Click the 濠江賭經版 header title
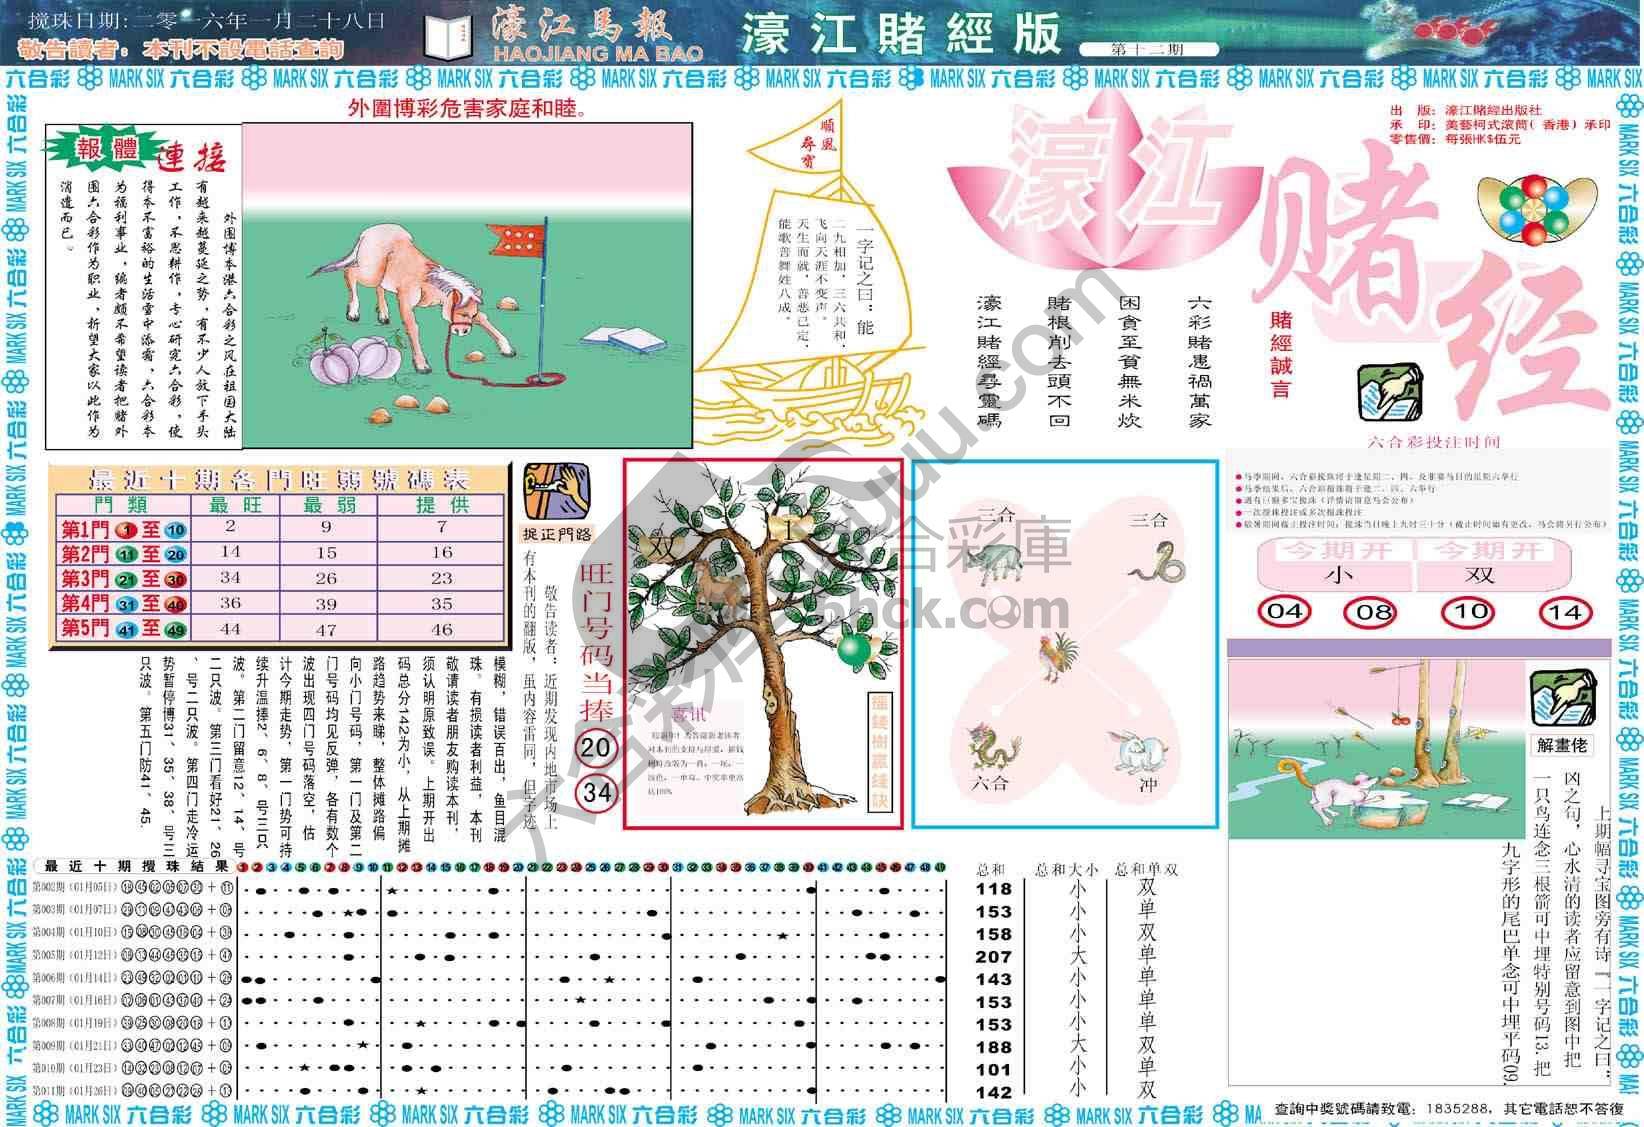1644x1127 pixels. click(x=900, y=35)
